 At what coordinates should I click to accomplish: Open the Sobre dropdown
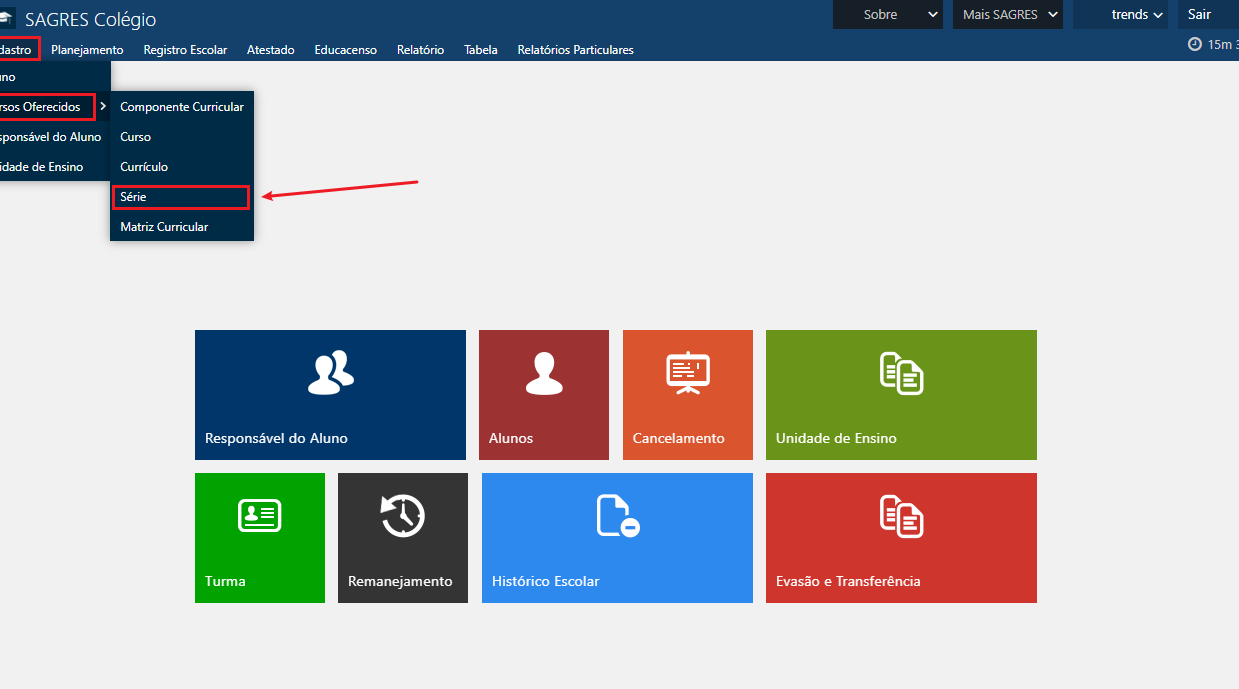887,14
